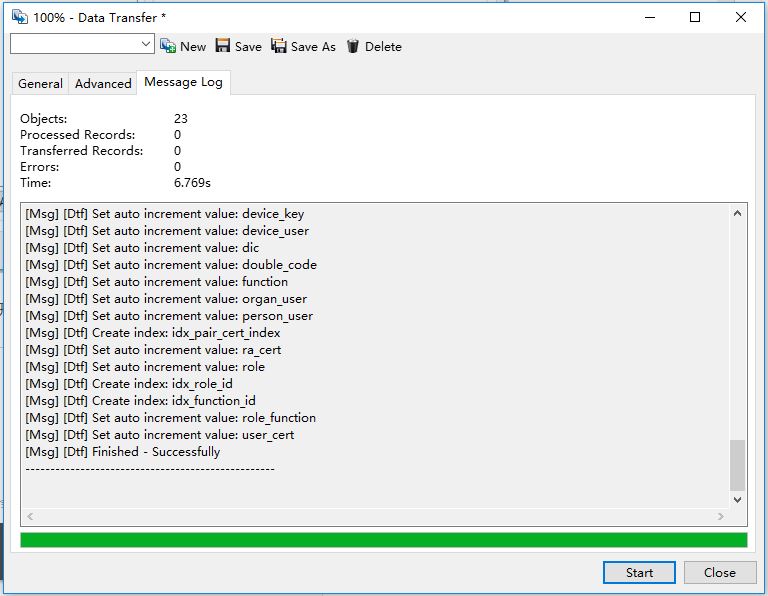Click the log scroll-down arrow
The height and width of the screenshot is (596, 768).
(738, 500)
